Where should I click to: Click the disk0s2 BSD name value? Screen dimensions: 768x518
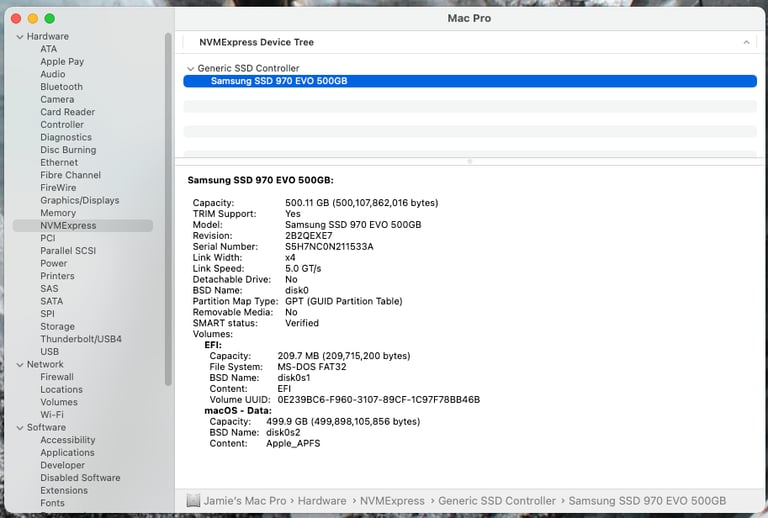click(x=283, y=433)
